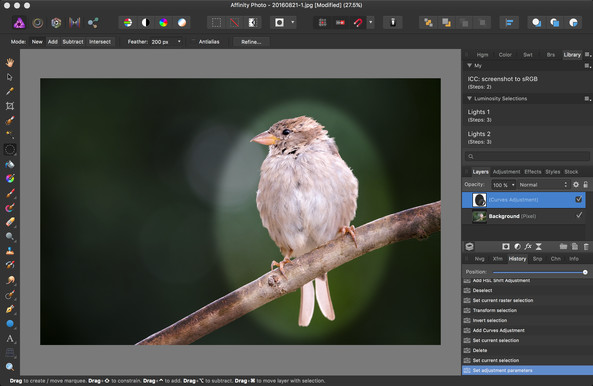593x386 pixels.
Task: Pick the Elliptical Marquee selection tool
Action: tap(10, 149)
